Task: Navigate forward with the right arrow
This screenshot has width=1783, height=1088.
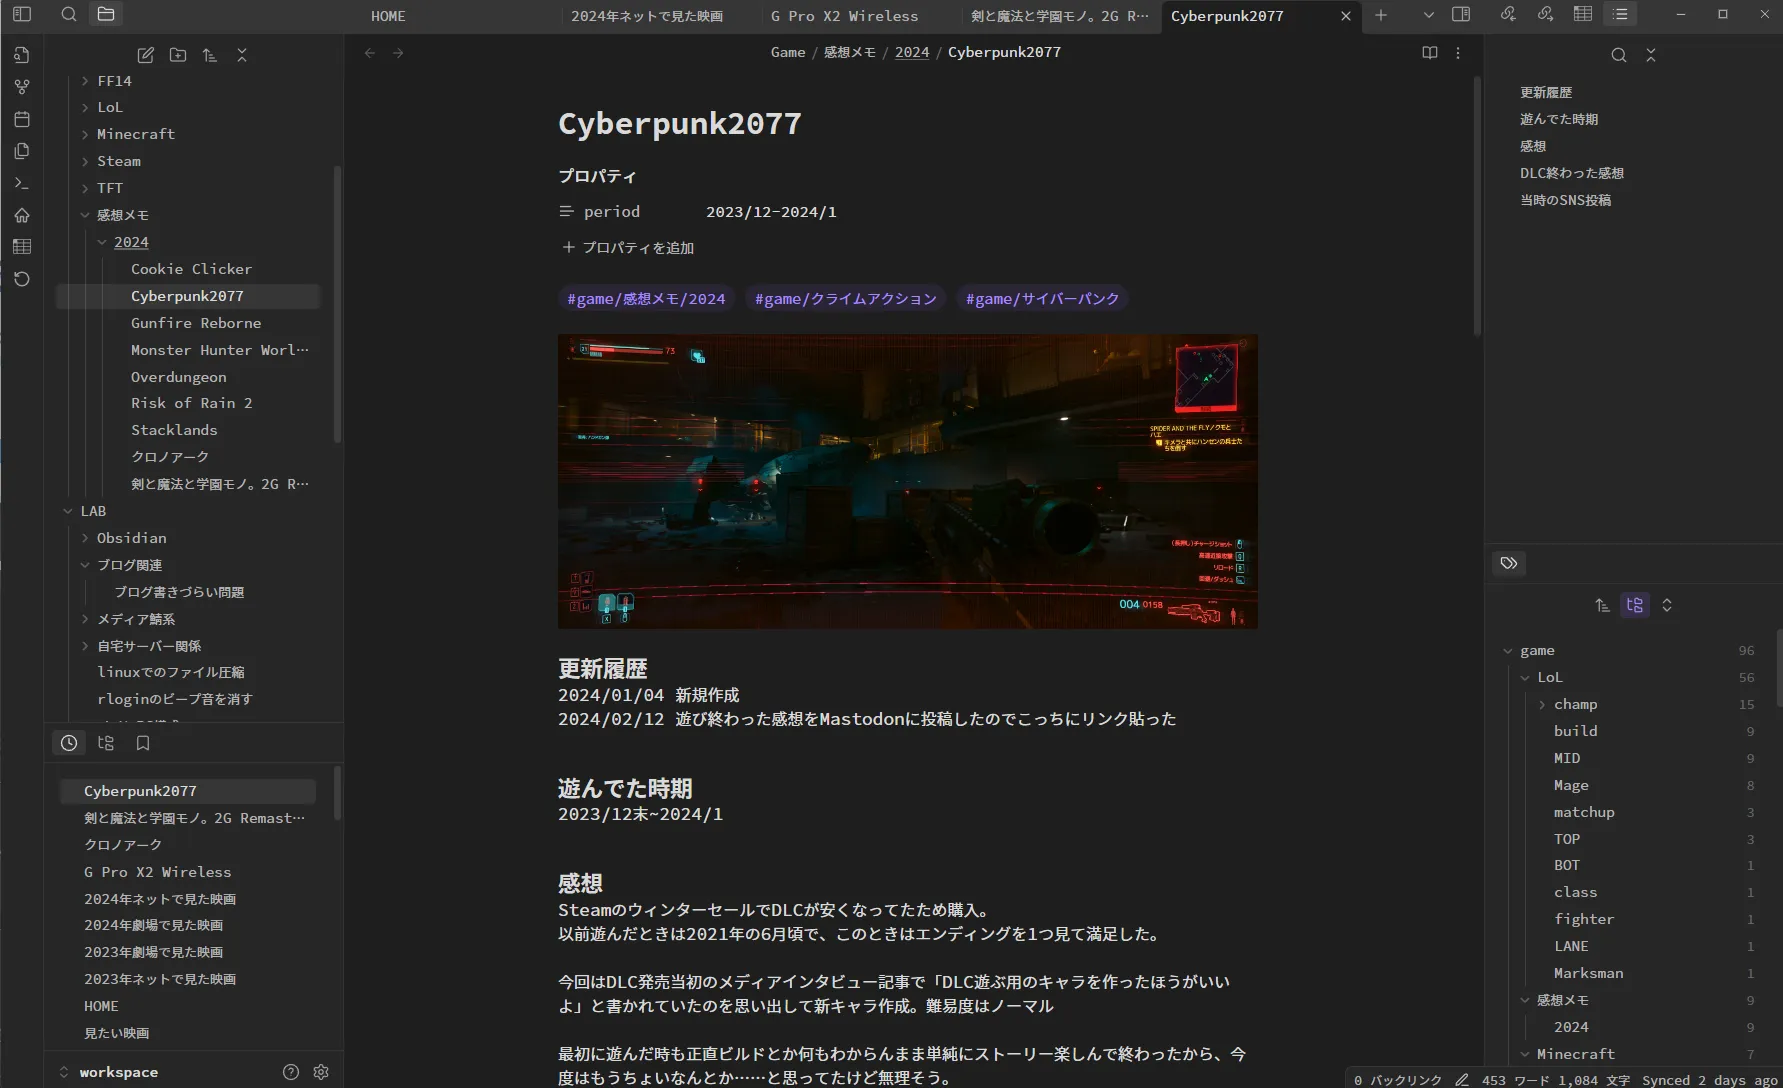Action: tap(398, 53)
